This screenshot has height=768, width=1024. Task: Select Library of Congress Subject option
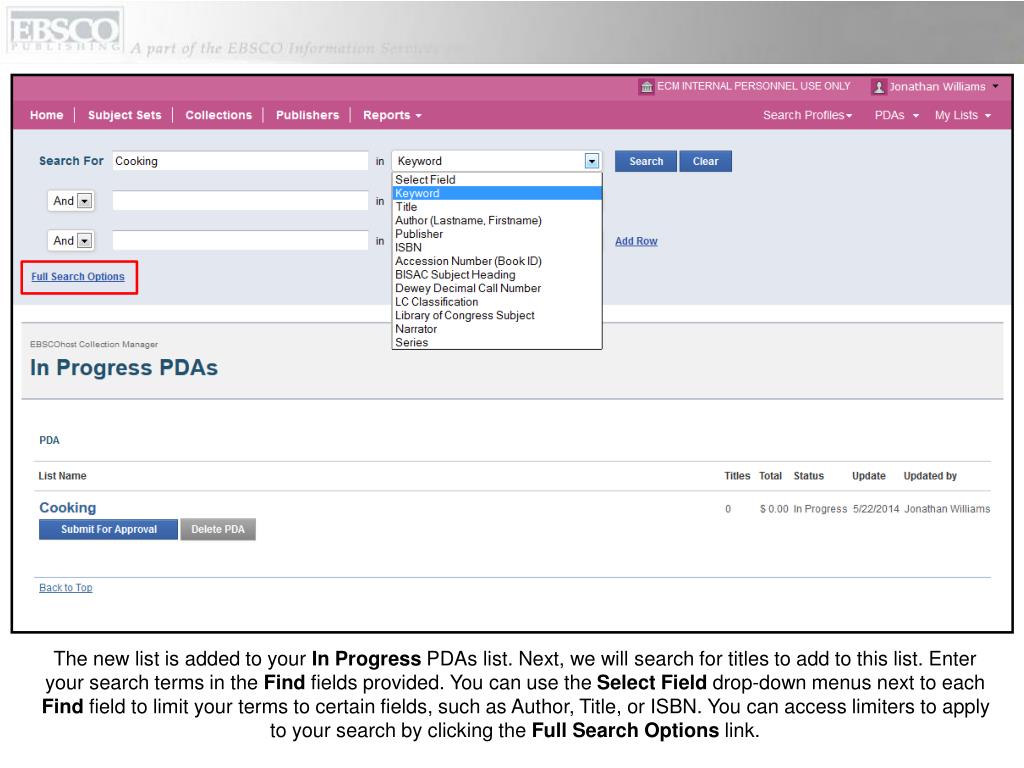click(x=496, y=315)
